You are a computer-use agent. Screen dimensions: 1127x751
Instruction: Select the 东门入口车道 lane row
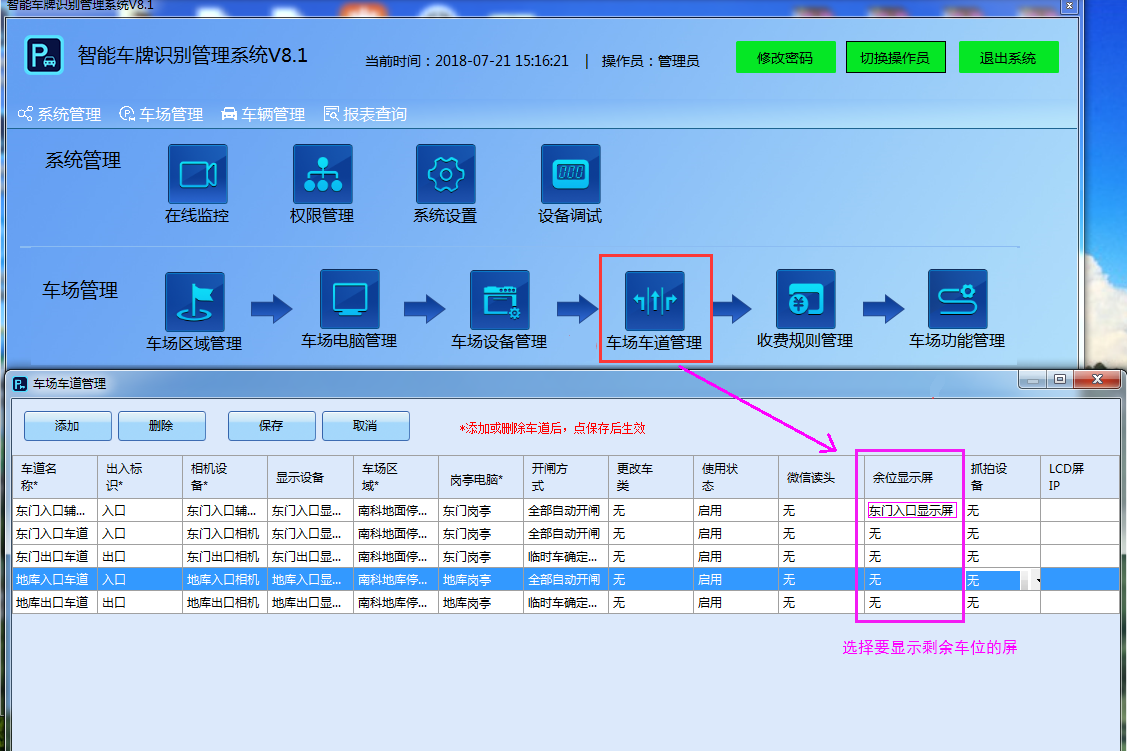click(x=566, y=534)
